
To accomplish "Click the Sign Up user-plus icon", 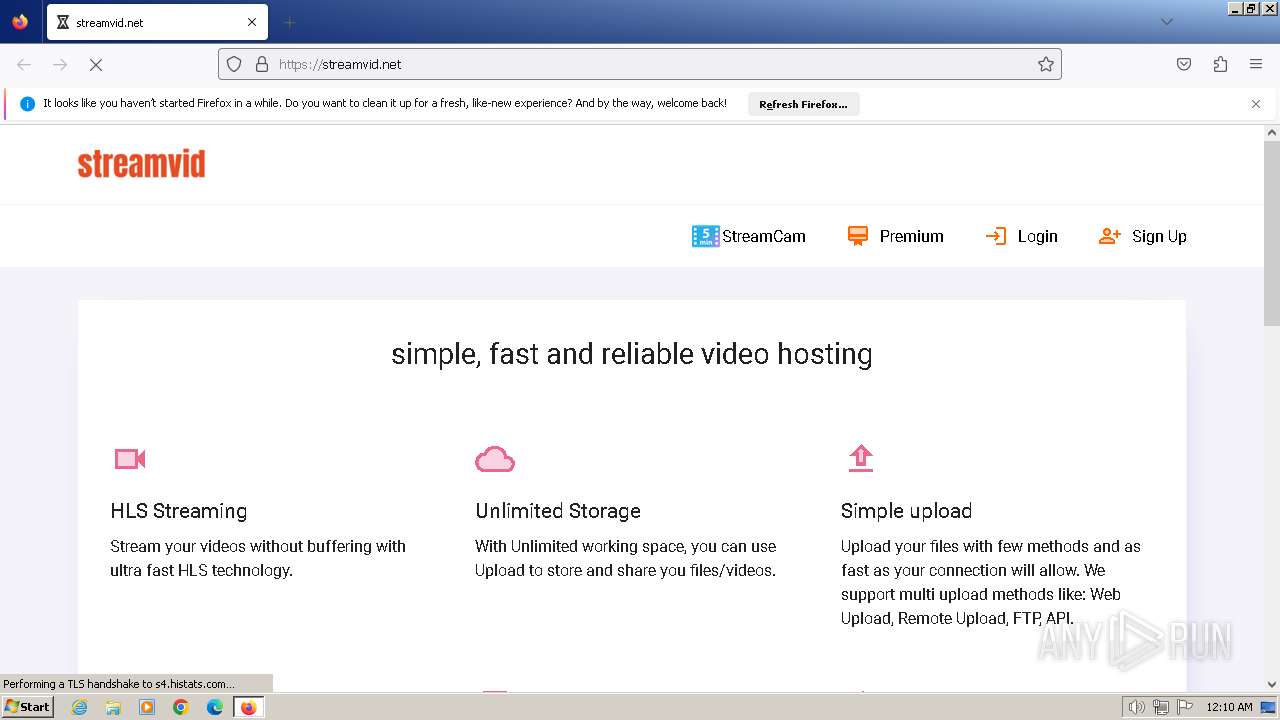I will click(1109, 236).
